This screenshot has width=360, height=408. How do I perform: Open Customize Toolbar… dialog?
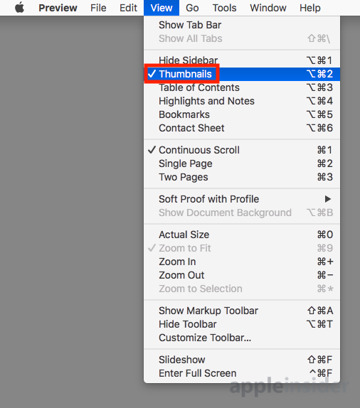(x=242, y=338)
